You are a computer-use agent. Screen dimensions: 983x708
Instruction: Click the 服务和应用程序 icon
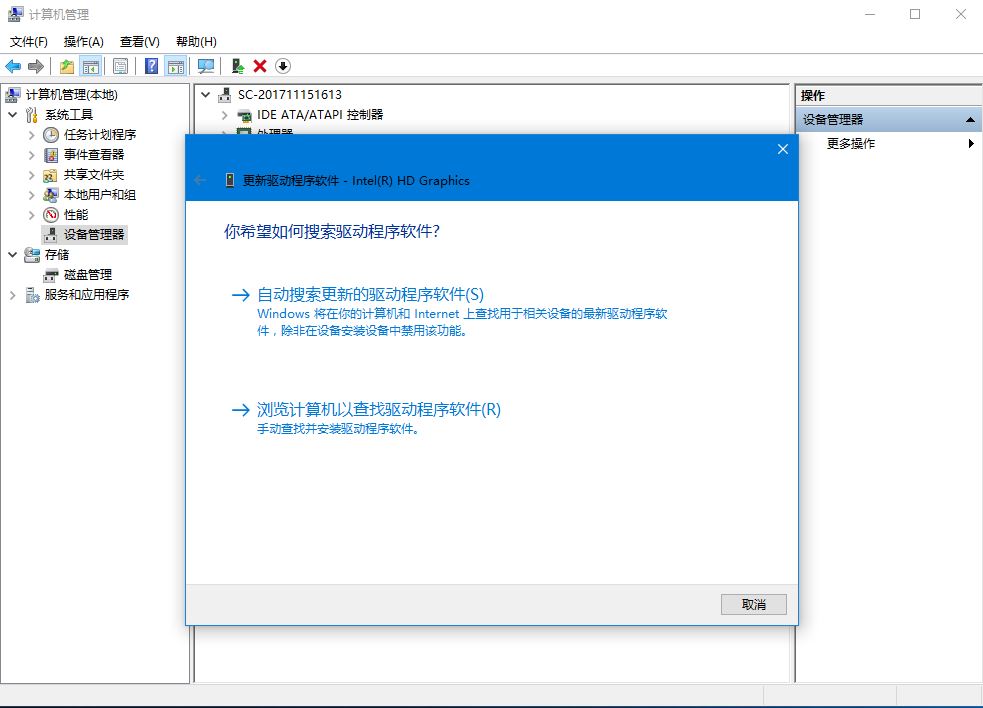pyautogui.click(x=32, y=295)
